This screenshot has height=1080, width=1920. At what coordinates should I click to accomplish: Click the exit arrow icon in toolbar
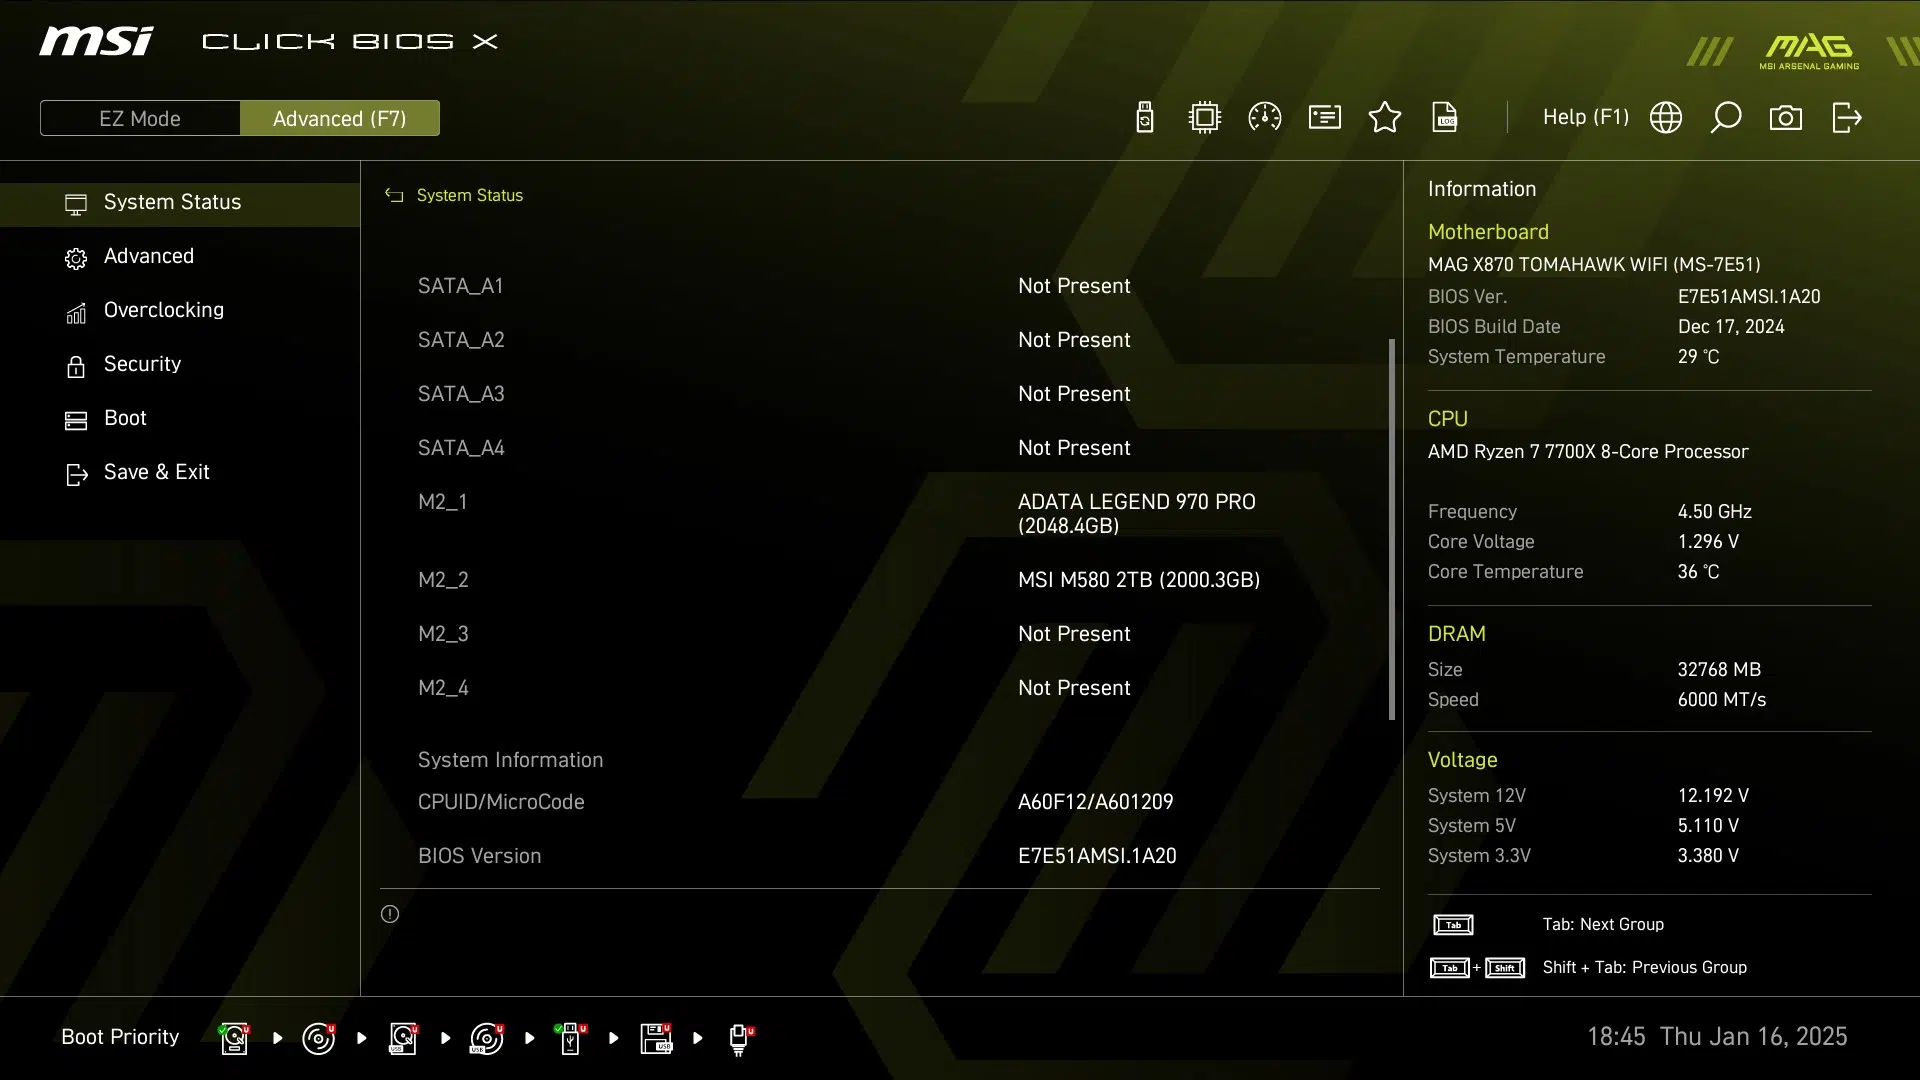(x=1847, y=118)
